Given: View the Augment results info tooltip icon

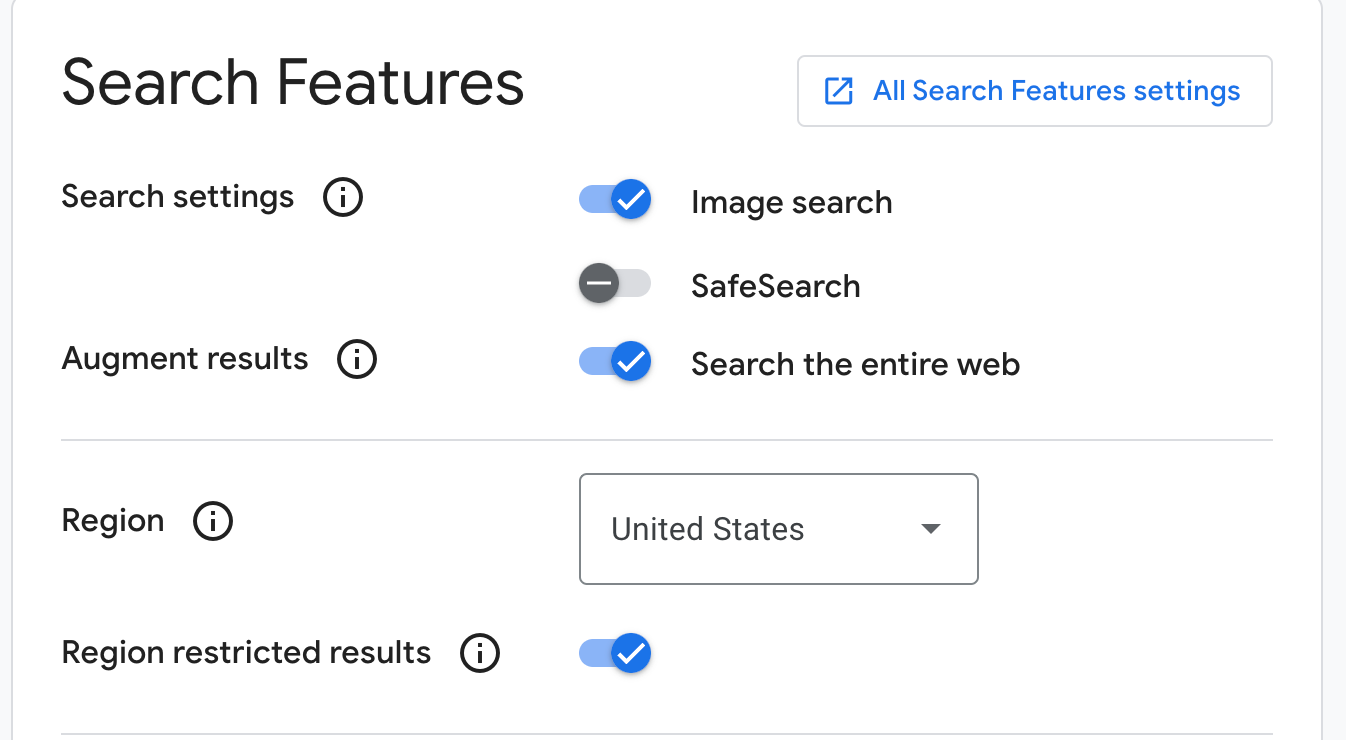Looking at the screenshot, I should 357,359.
